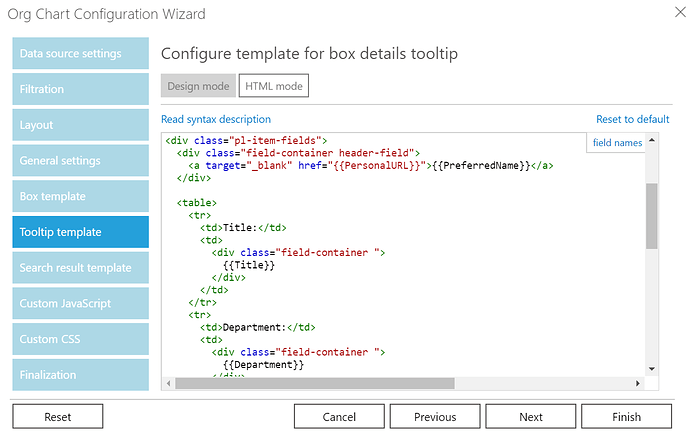Select General settings in sidebar
The image size is (690, 434).
coord(80,161)
